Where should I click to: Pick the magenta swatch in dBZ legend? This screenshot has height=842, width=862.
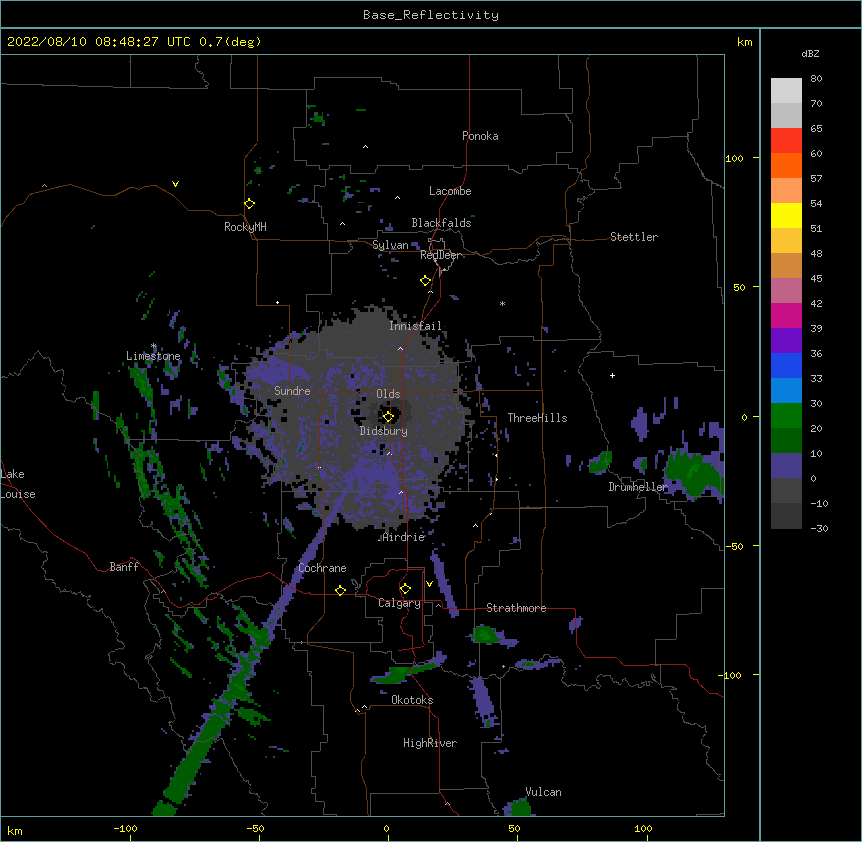pos(786,315)
